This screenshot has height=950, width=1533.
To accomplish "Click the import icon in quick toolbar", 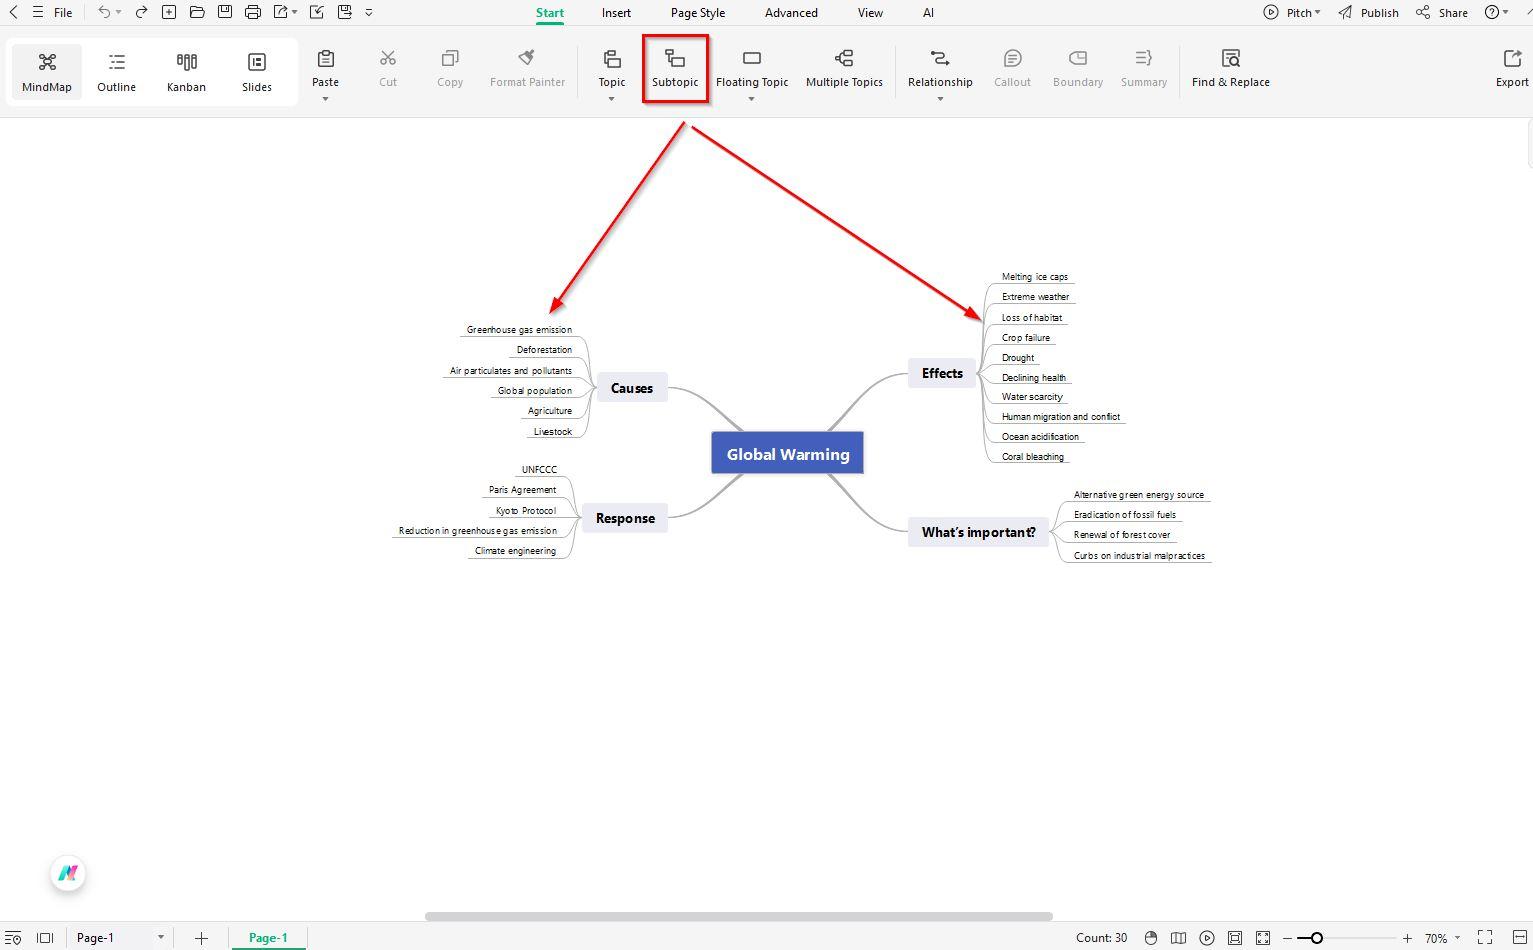I will (317, 12).
